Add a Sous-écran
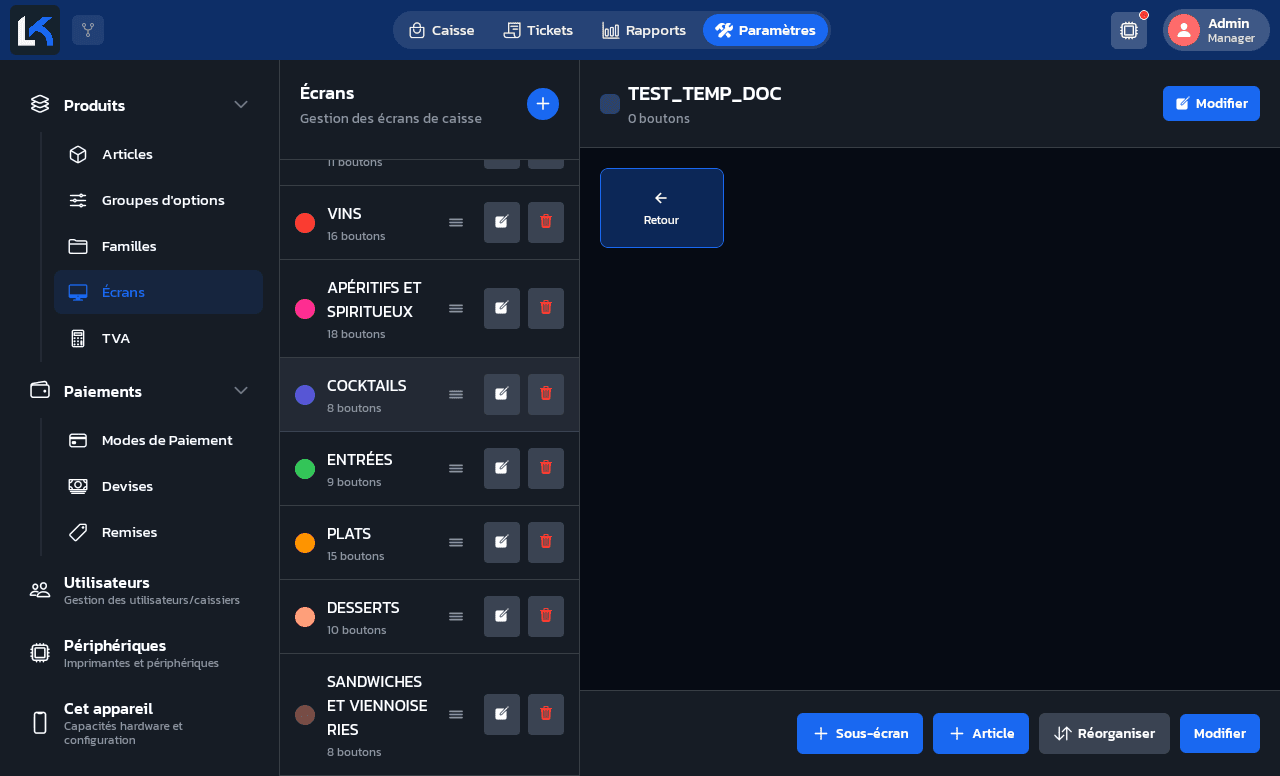The image size is (1280, 776). tap(860, 733)
